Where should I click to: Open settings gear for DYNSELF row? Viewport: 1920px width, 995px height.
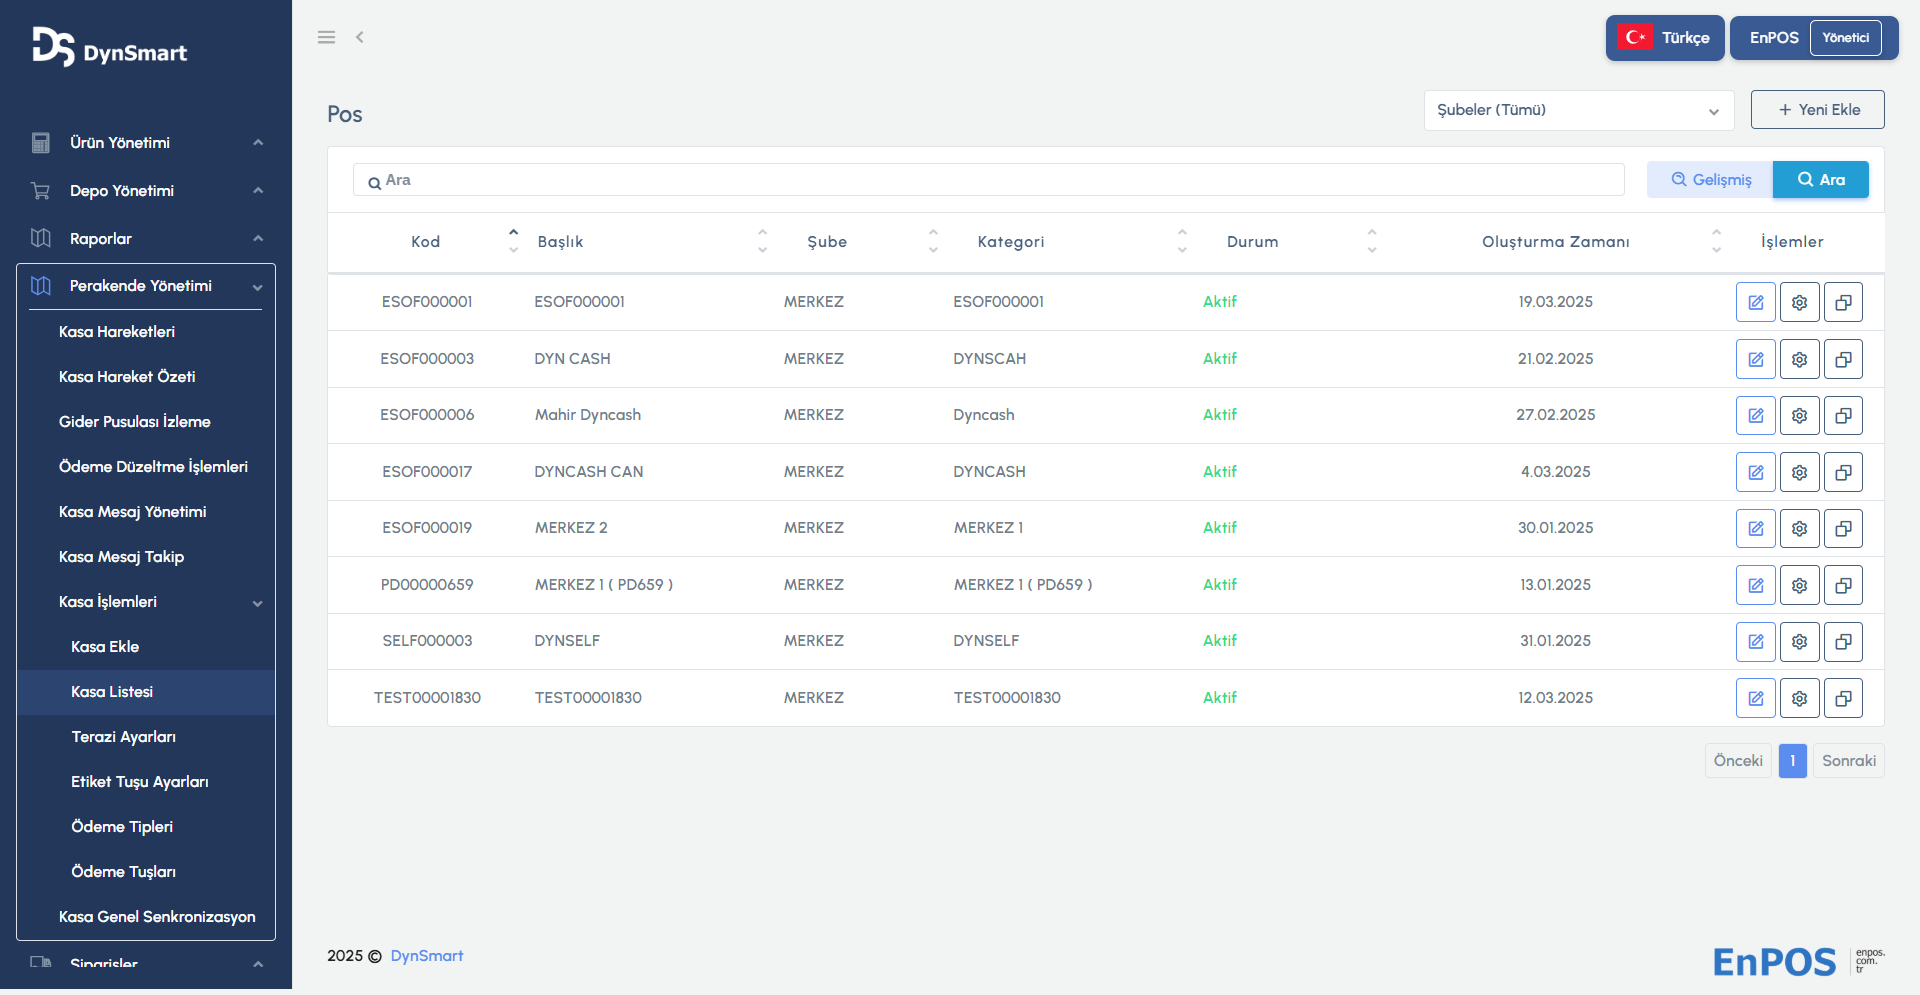point(1799,641)
